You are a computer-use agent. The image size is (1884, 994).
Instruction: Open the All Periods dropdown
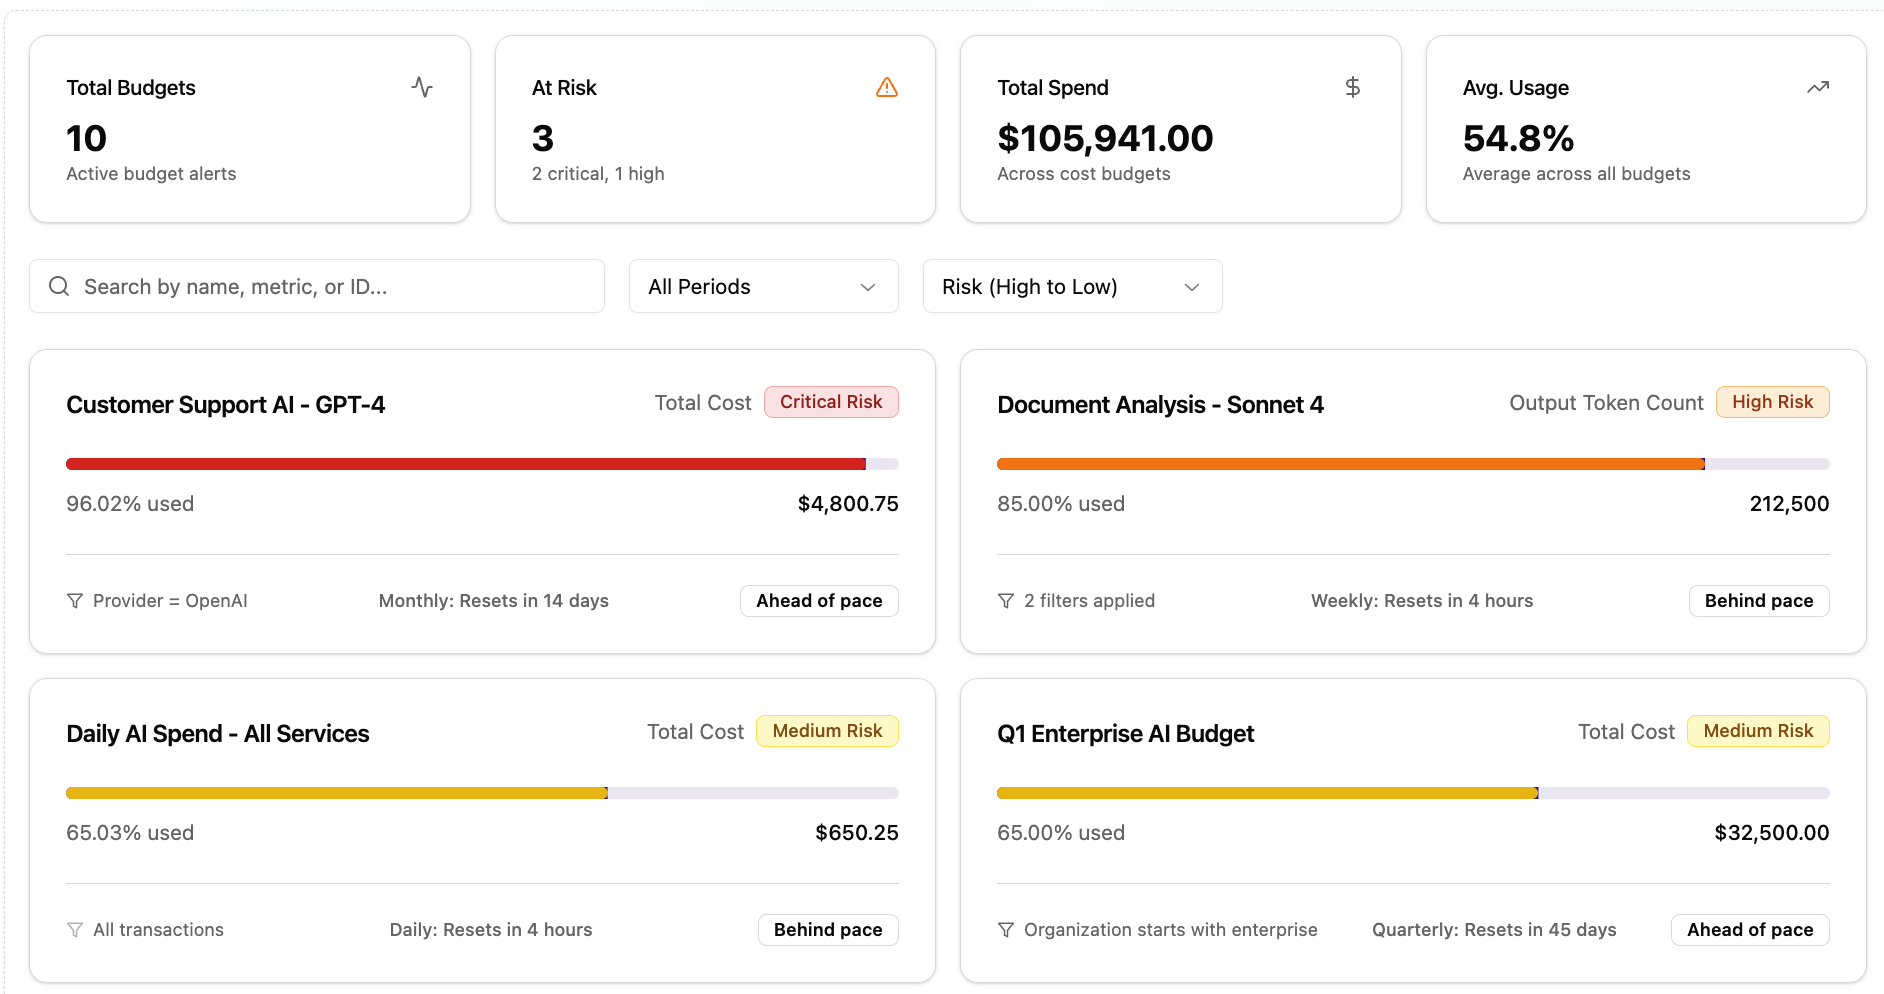[x=763, y=286]
